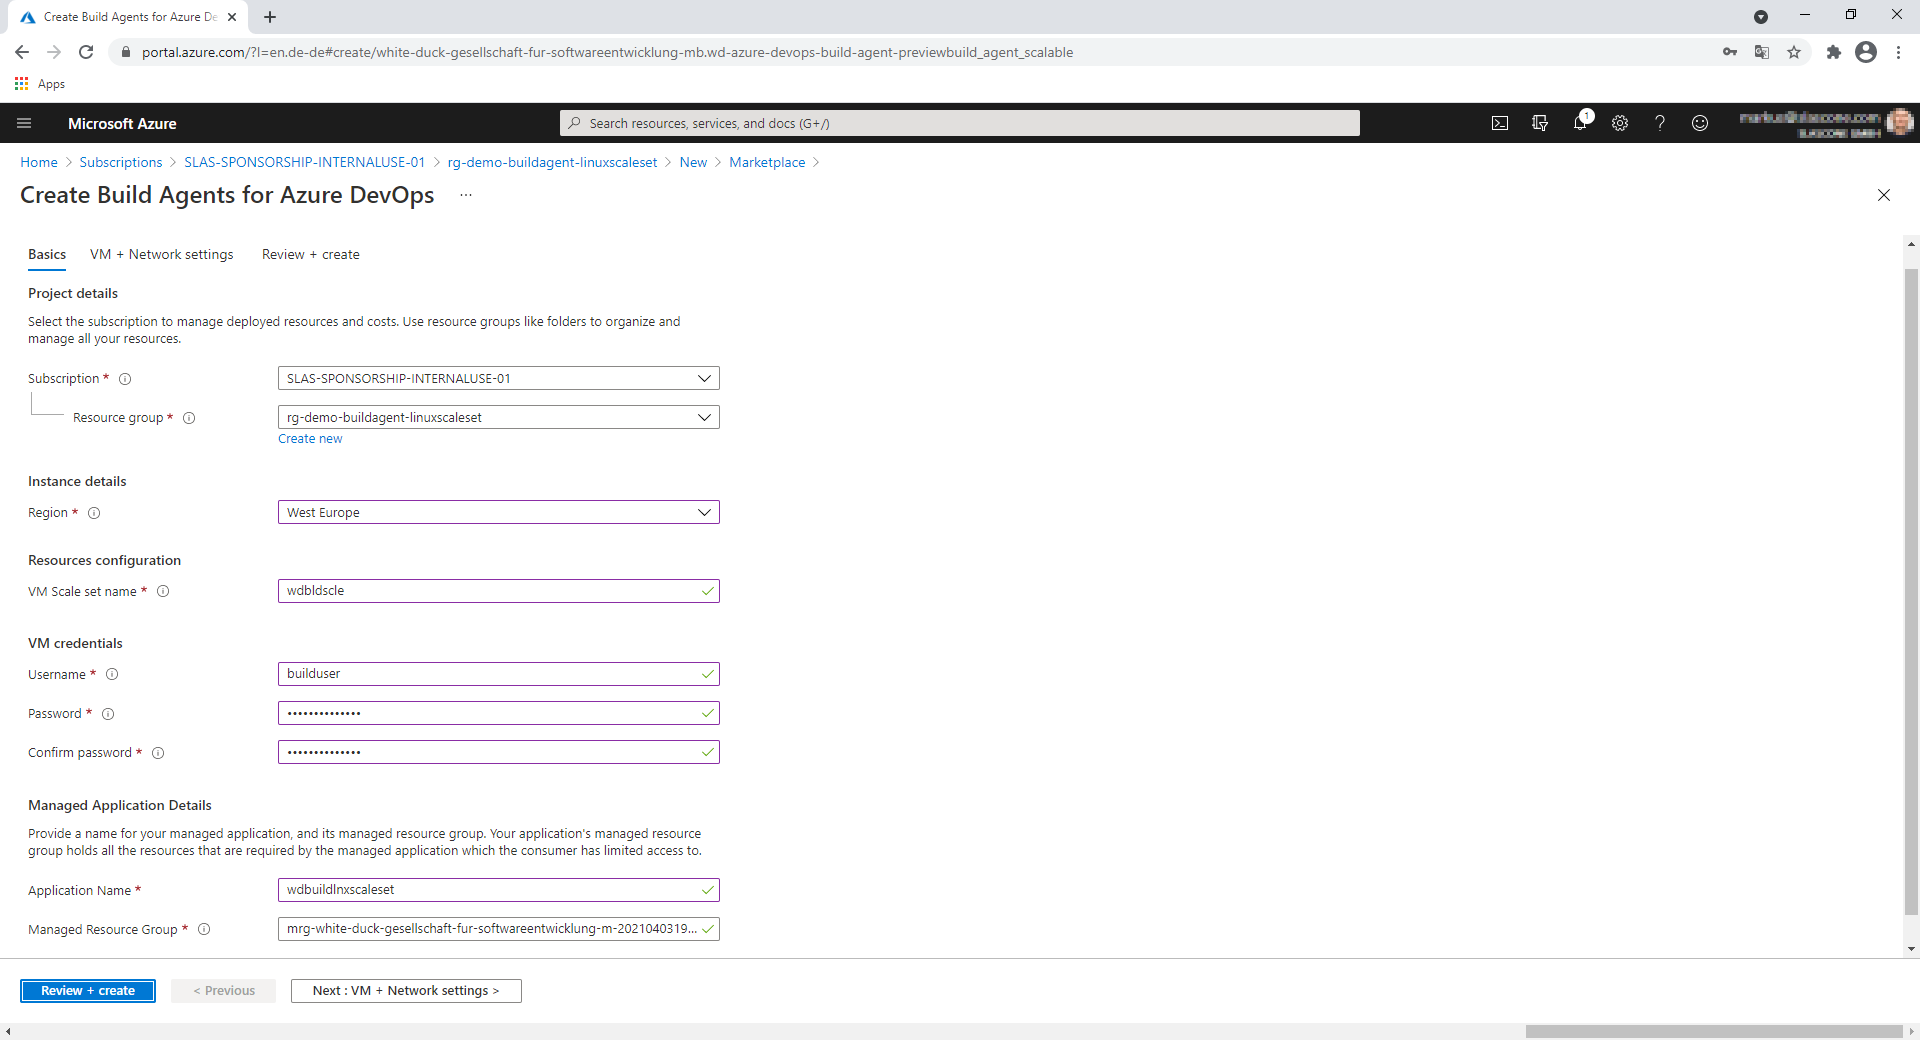Open the saved passwords key icon
Image resolution: width=1920 pixels, height=1040 pixels.
1730,52
